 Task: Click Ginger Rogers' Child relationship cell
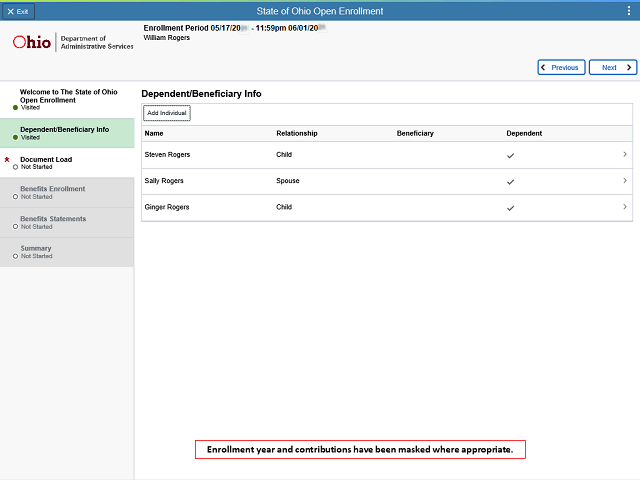[284, 207]
